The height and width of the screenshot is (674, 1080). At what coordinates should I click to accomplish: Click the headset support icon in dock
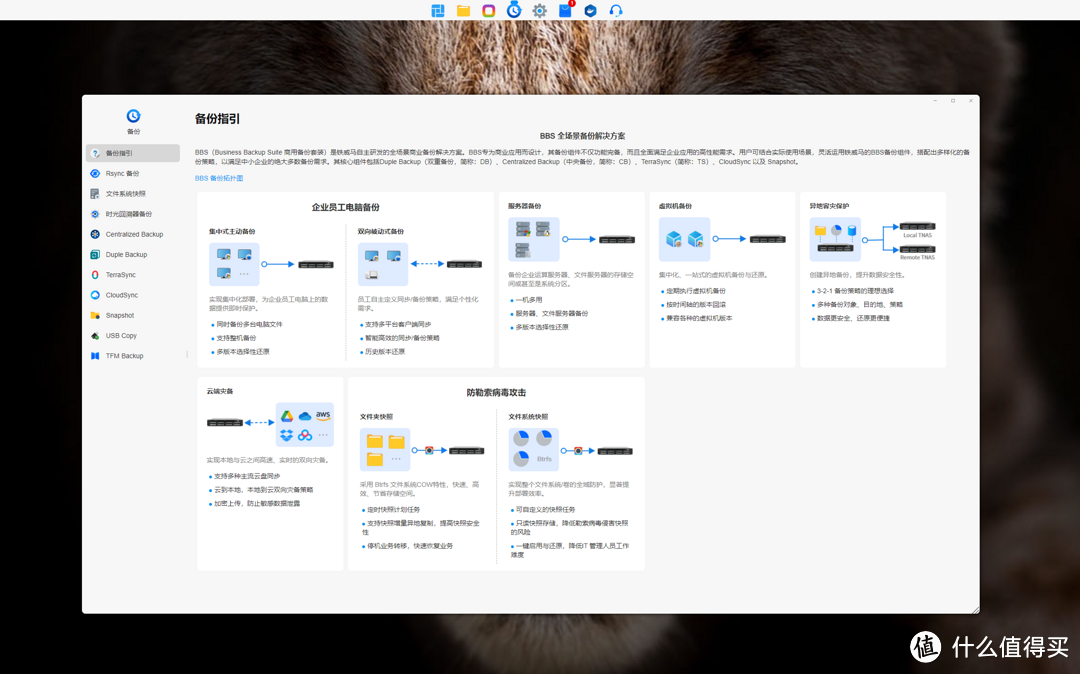pos(616,11)
